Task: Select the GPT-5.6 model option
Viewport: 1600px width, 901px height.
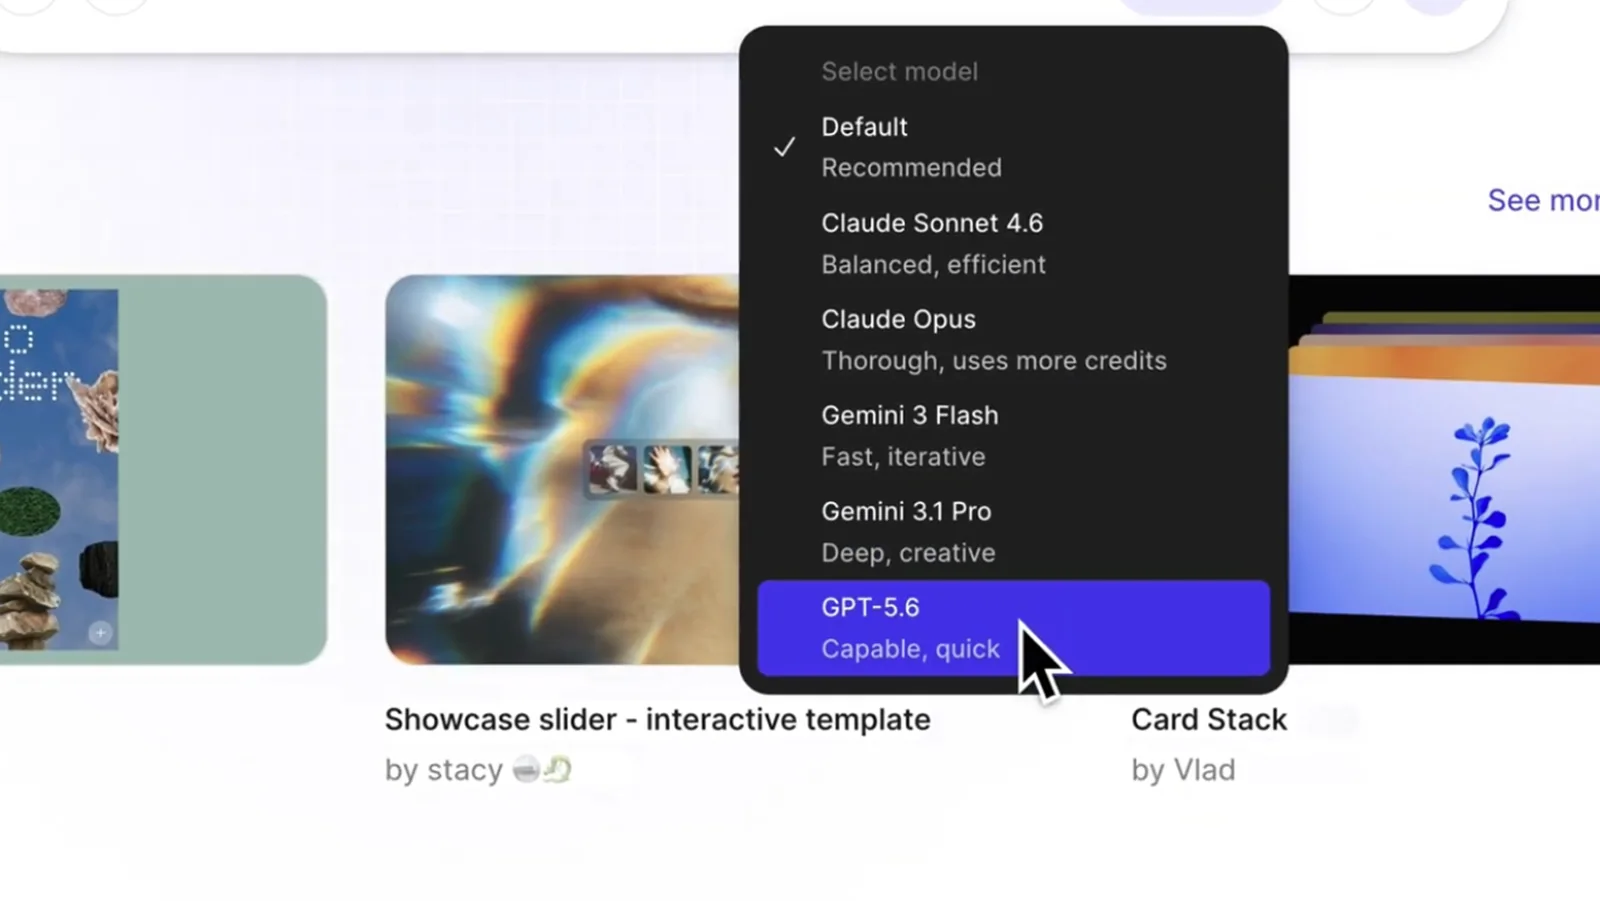Action: point(1013,627)
